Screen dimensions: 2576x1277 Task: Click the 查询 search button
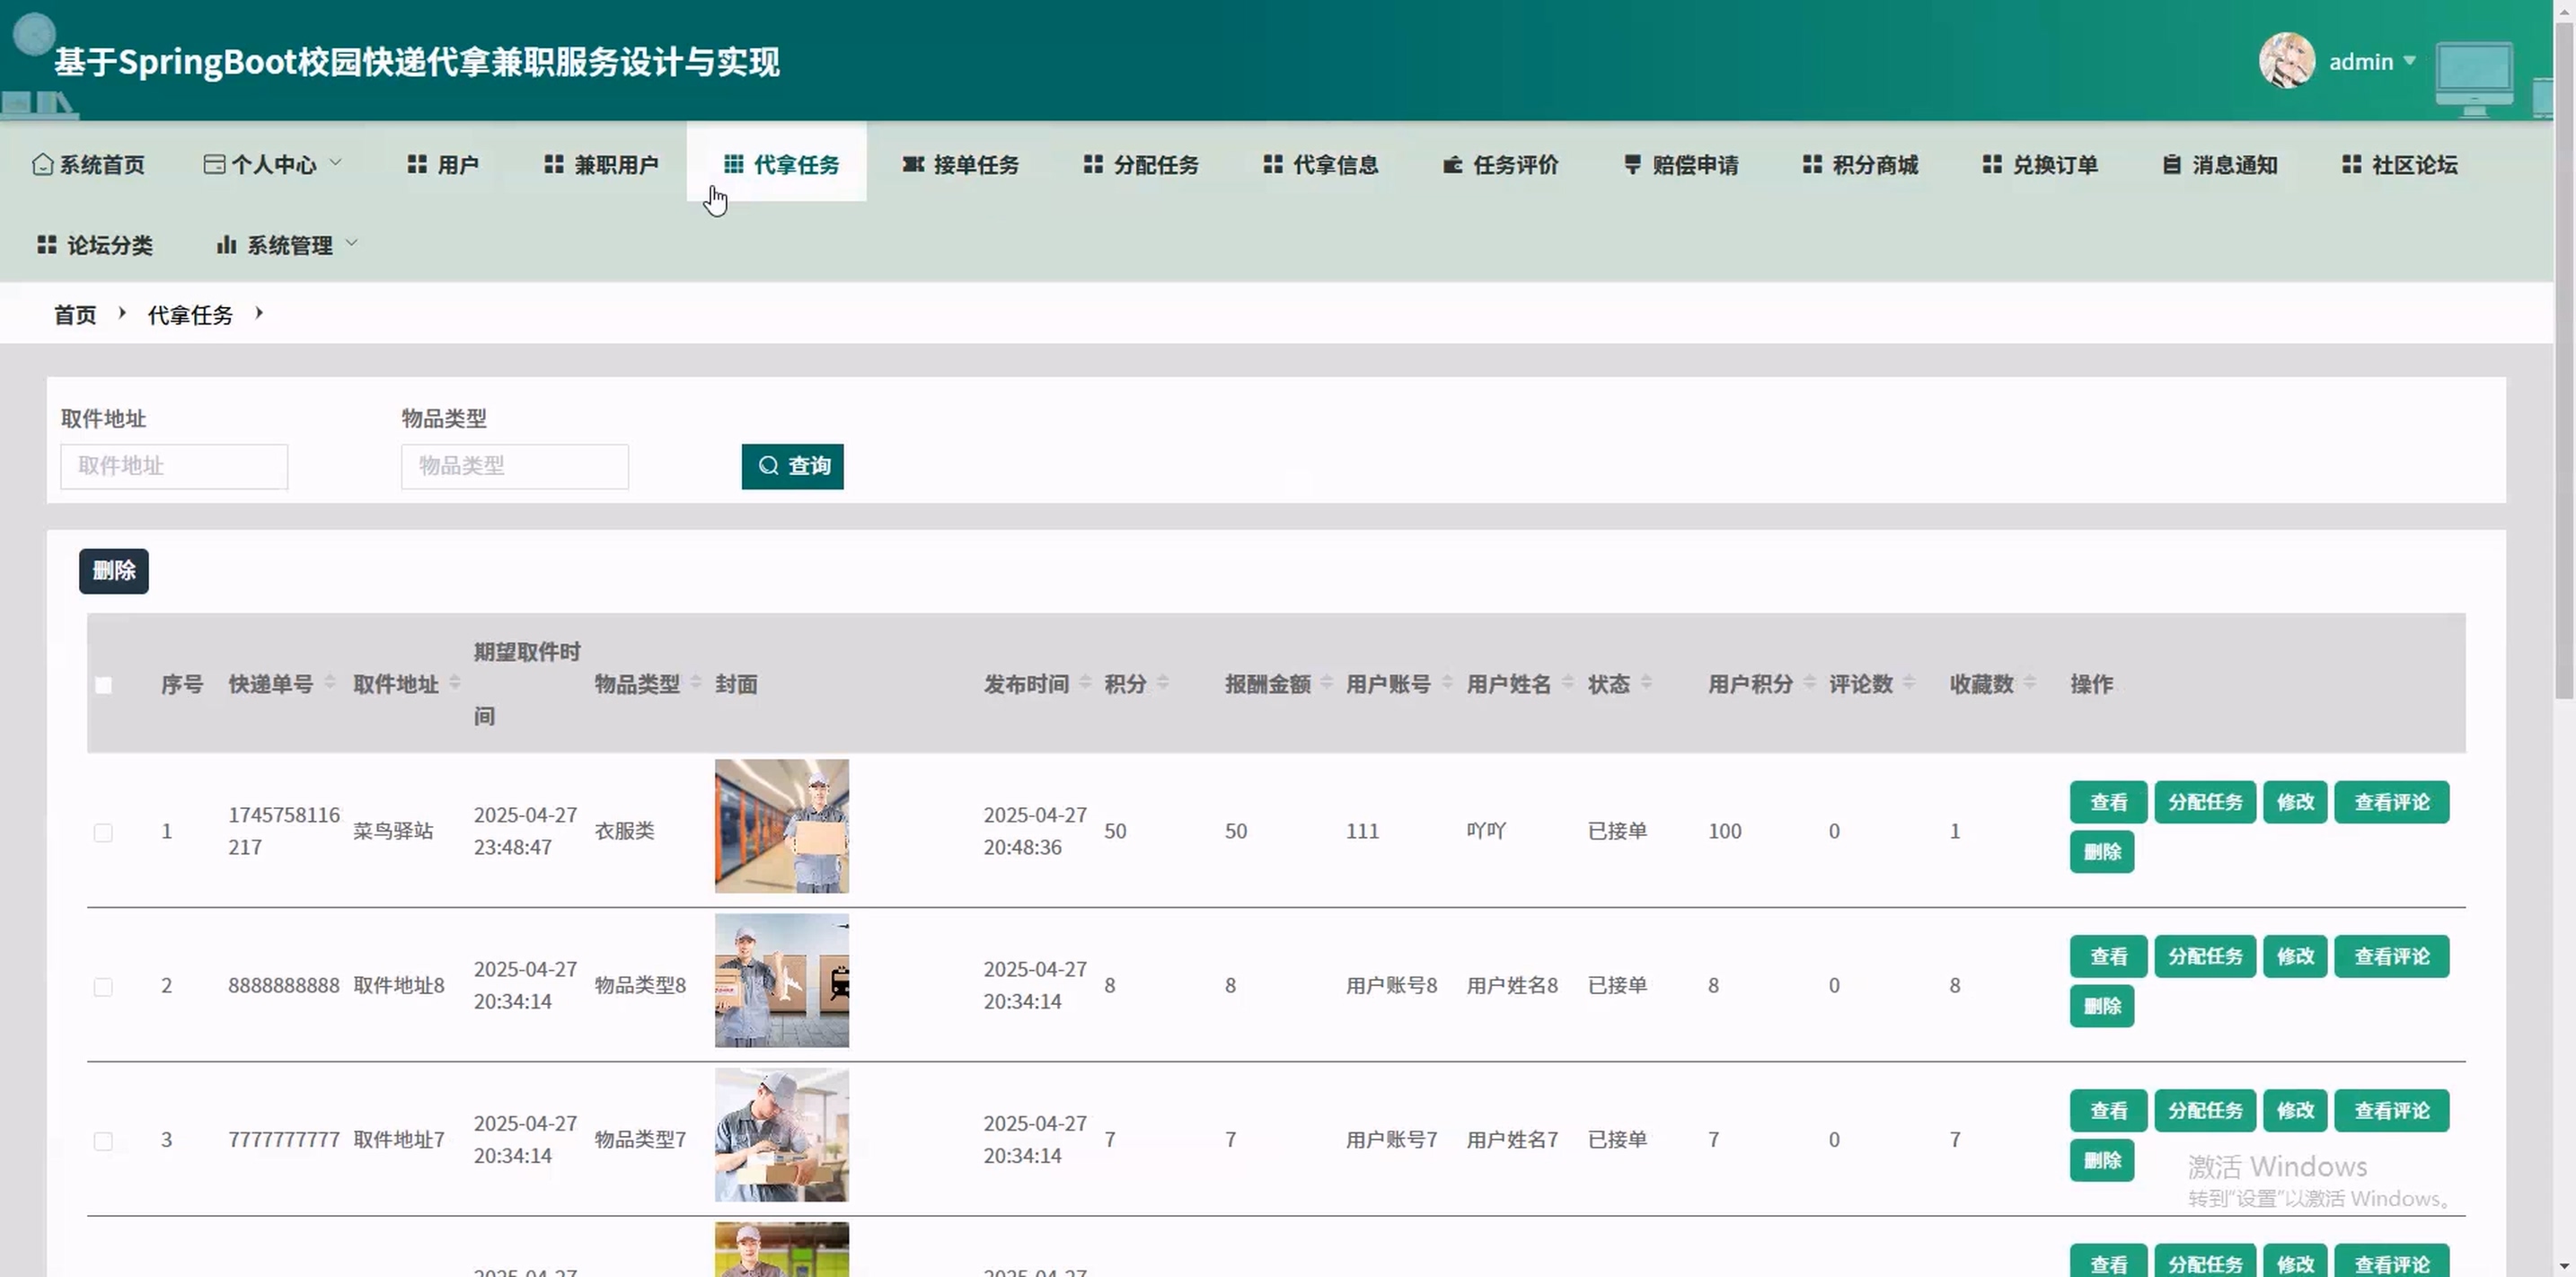point(792,466)
